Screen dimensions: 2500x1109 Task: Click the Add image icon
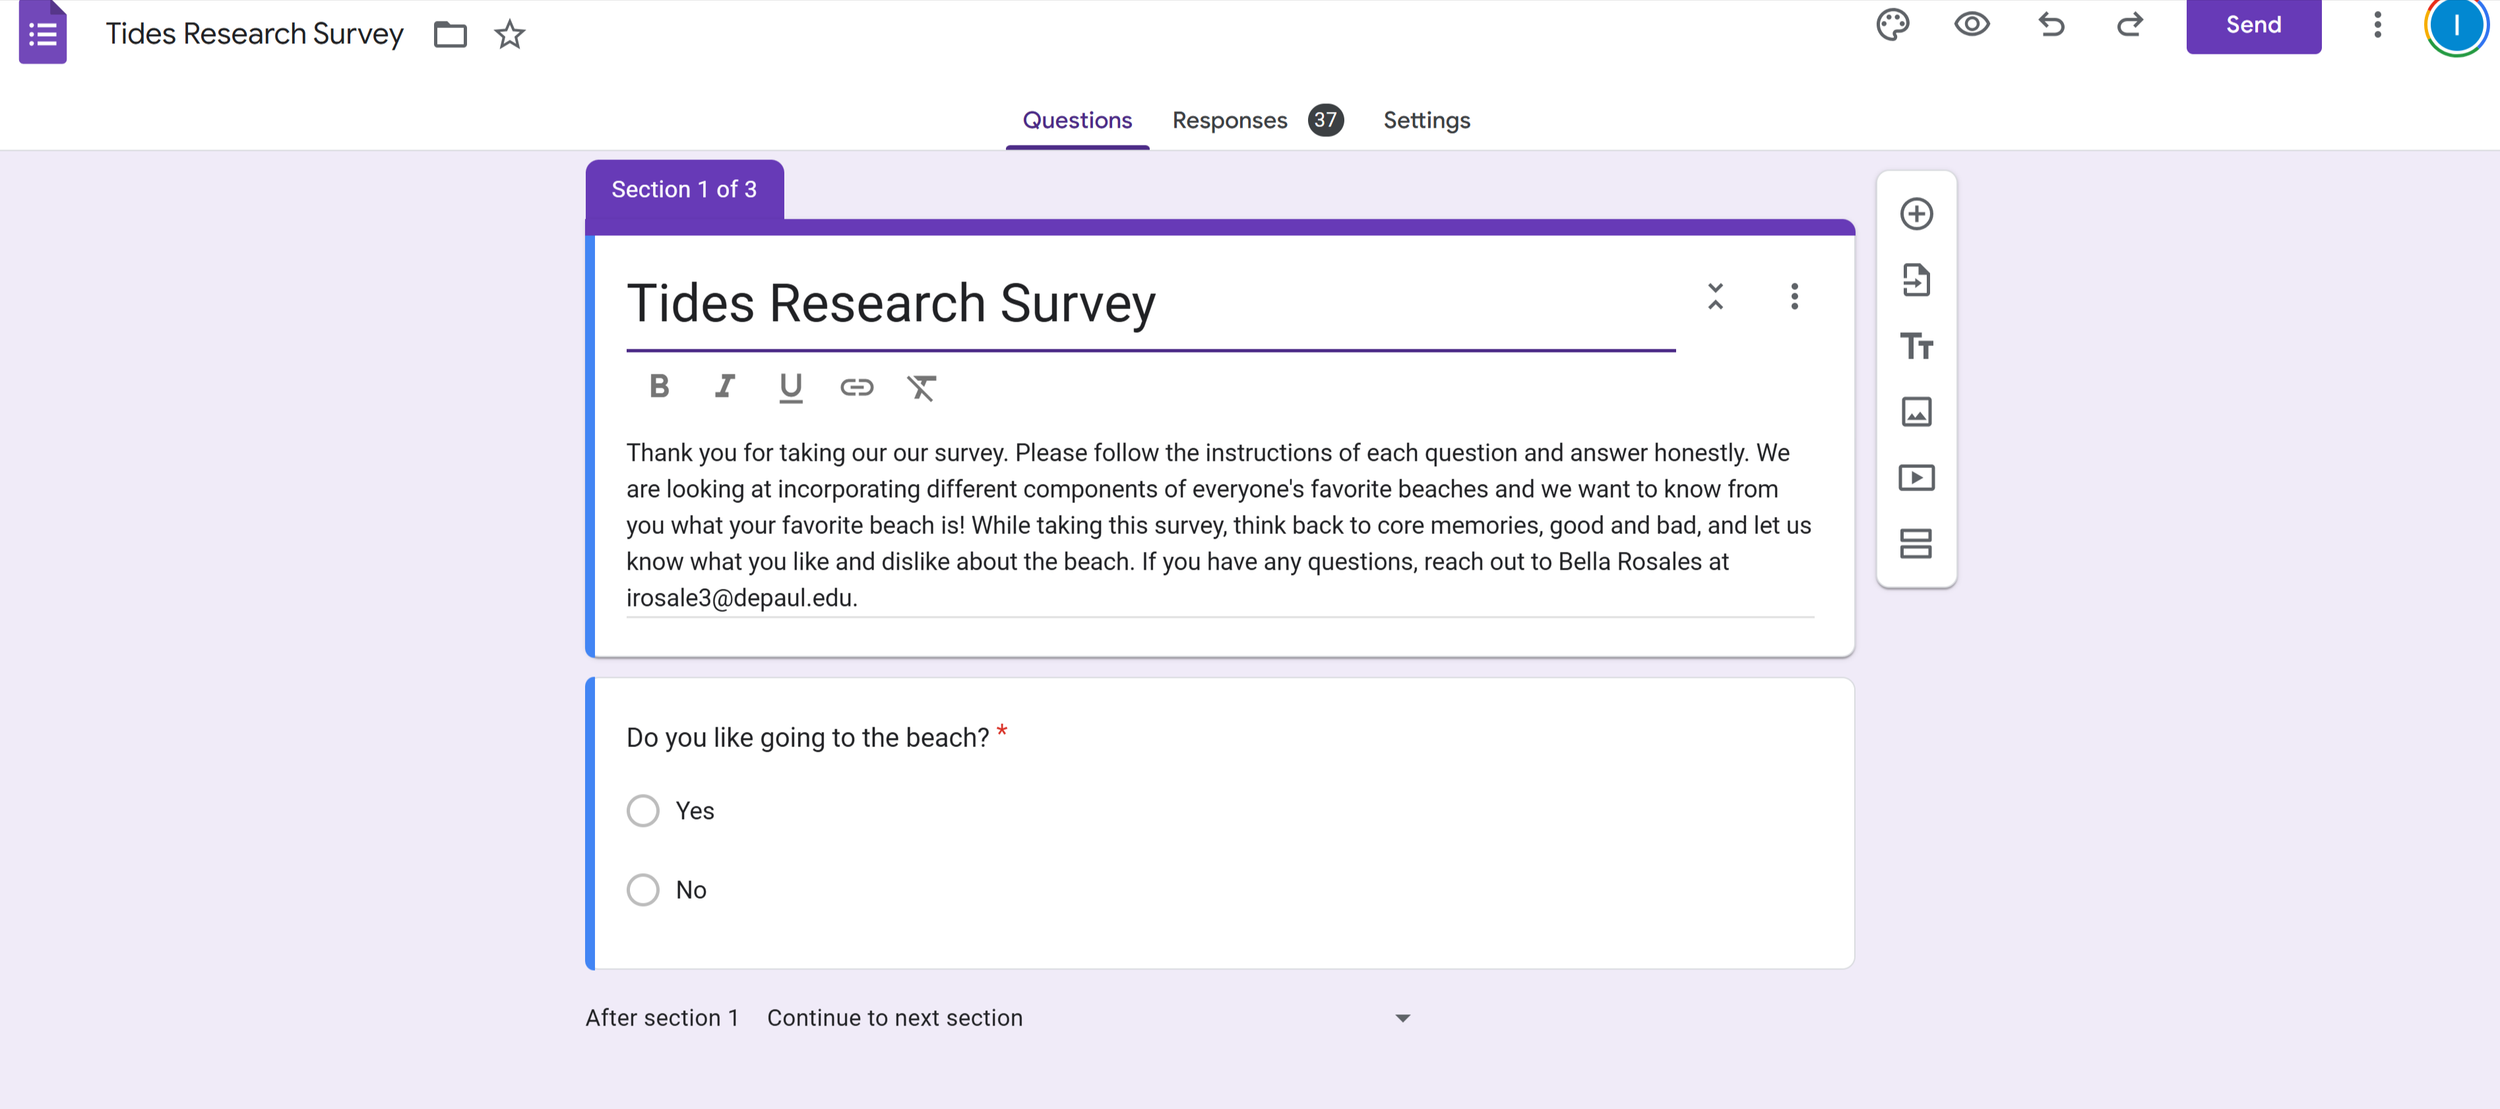coord(1916,412)
